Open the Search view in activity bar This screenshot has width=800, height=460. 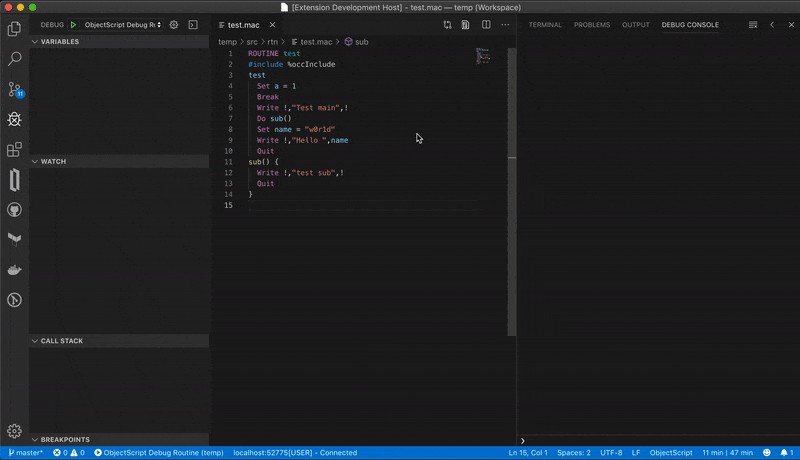(x=14, y=59)
